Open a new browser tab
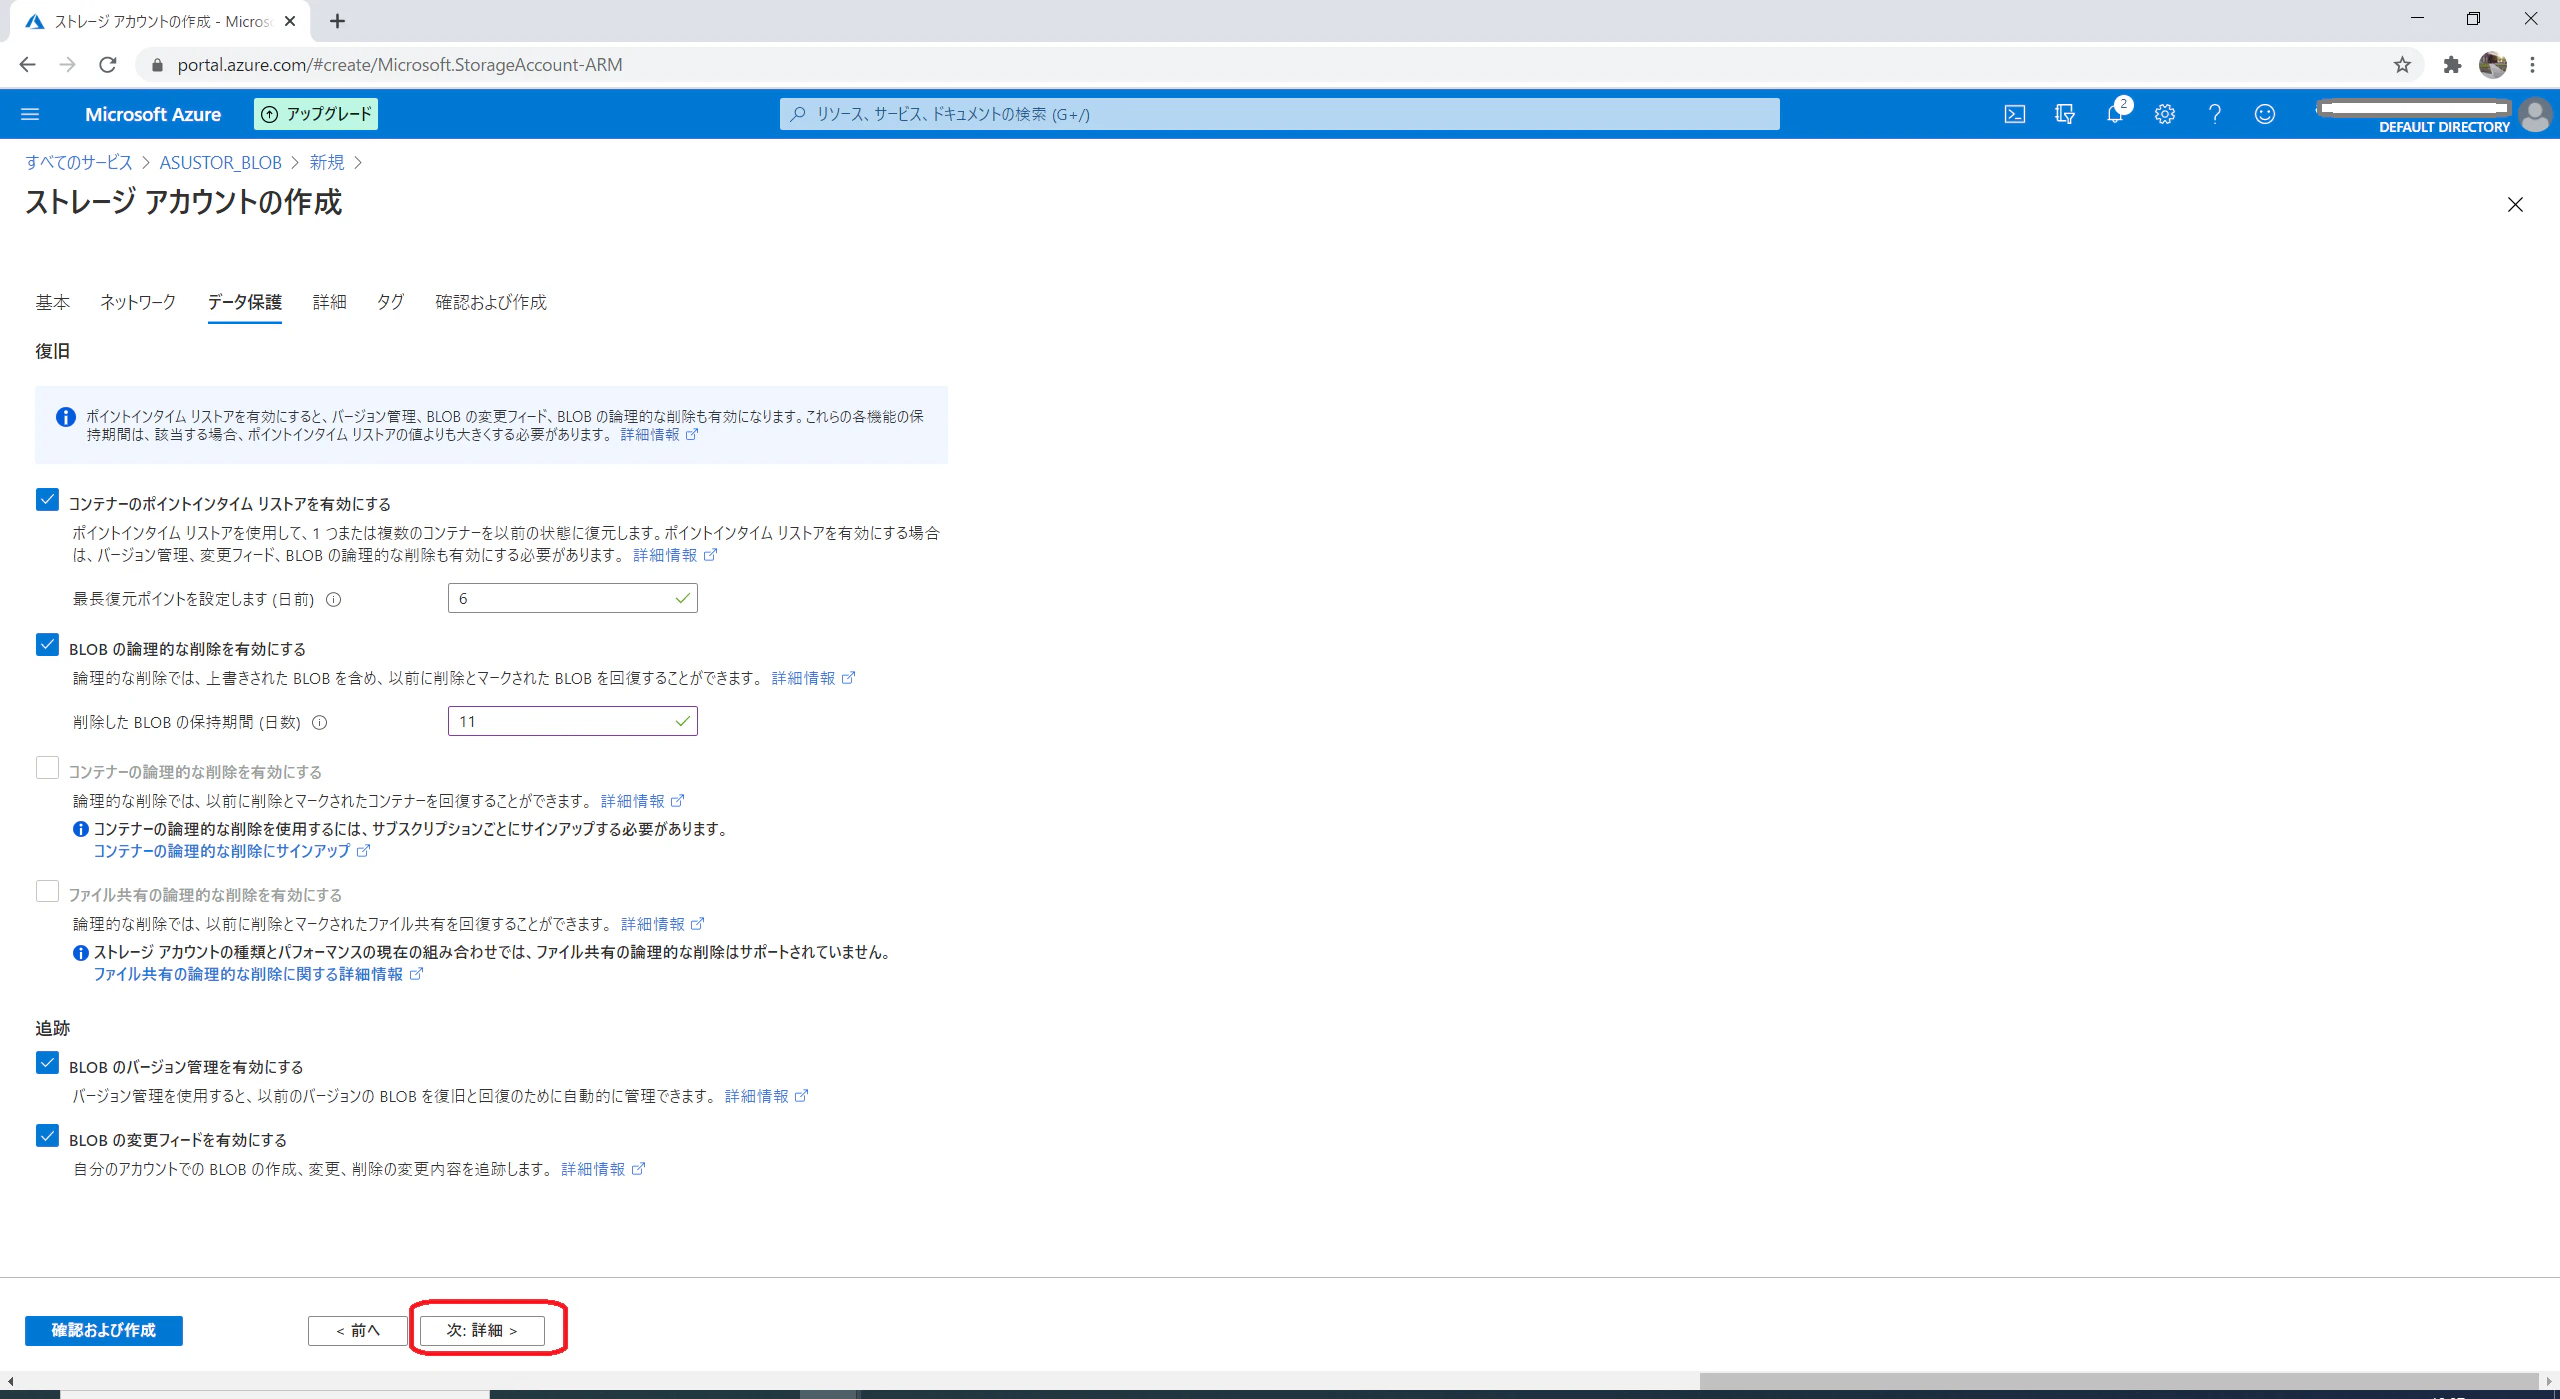 pyautogui.click(x=337, y=21)
